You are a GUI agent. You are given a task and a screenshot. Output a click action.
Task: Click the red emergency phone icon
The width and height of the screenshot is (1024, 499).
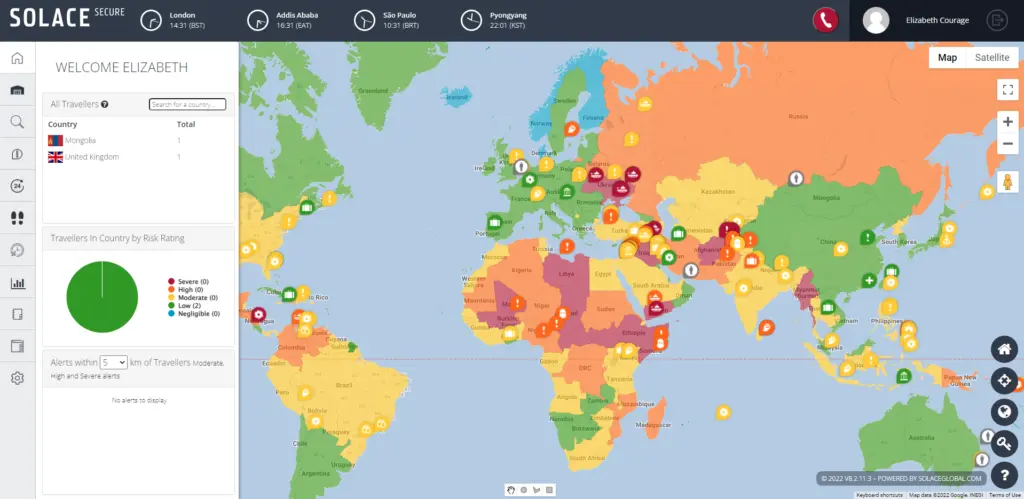tap(825, 20)
